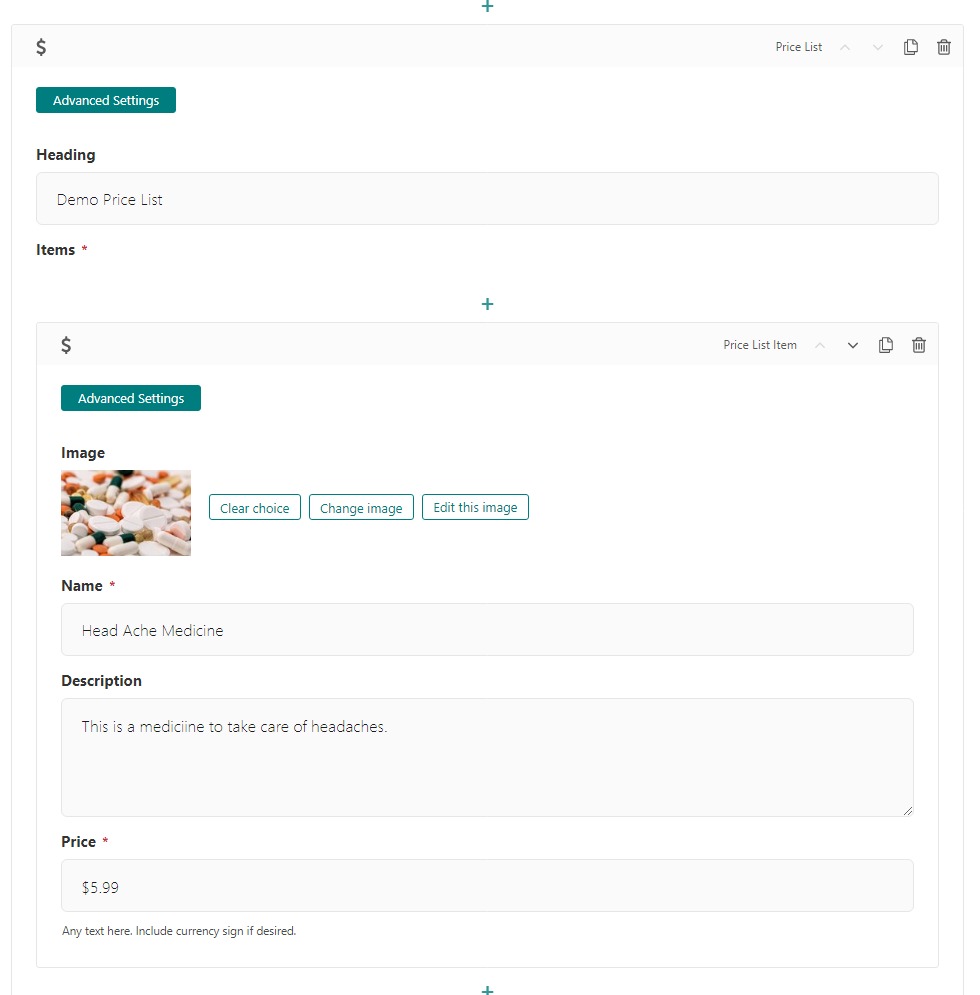Delete the Price List widget via trash icon
The height and width of the screenshot is (995, 980).
click(944, 47)
